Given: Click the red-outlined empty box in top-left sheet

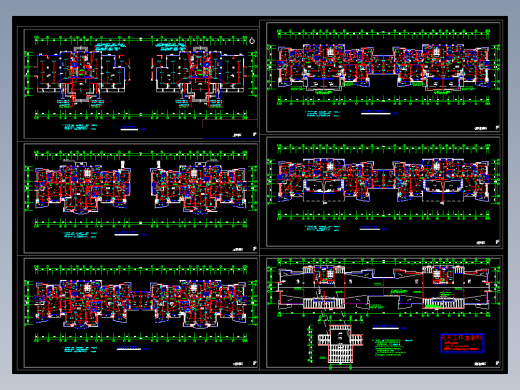Looking at the screenshot, I should [x=230, y=128].
